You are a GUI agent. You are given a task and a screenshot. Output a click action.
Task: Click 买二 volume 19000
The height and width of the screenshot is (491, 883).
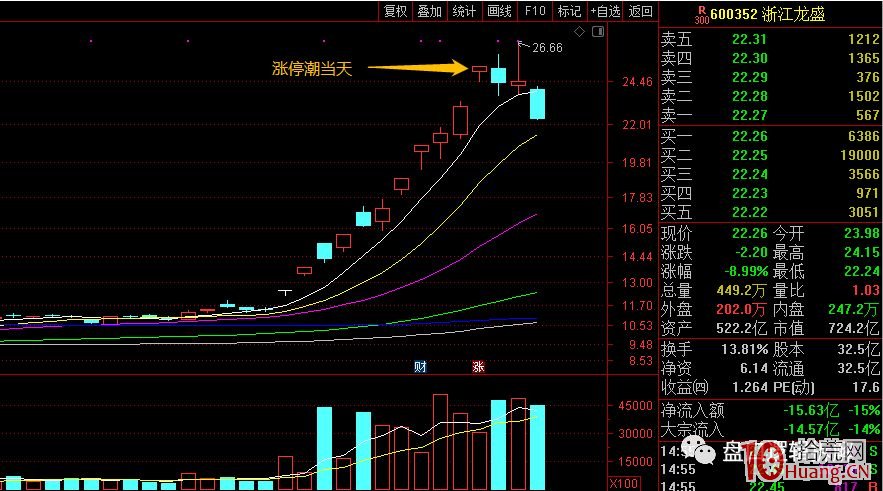tap(860, 155)
